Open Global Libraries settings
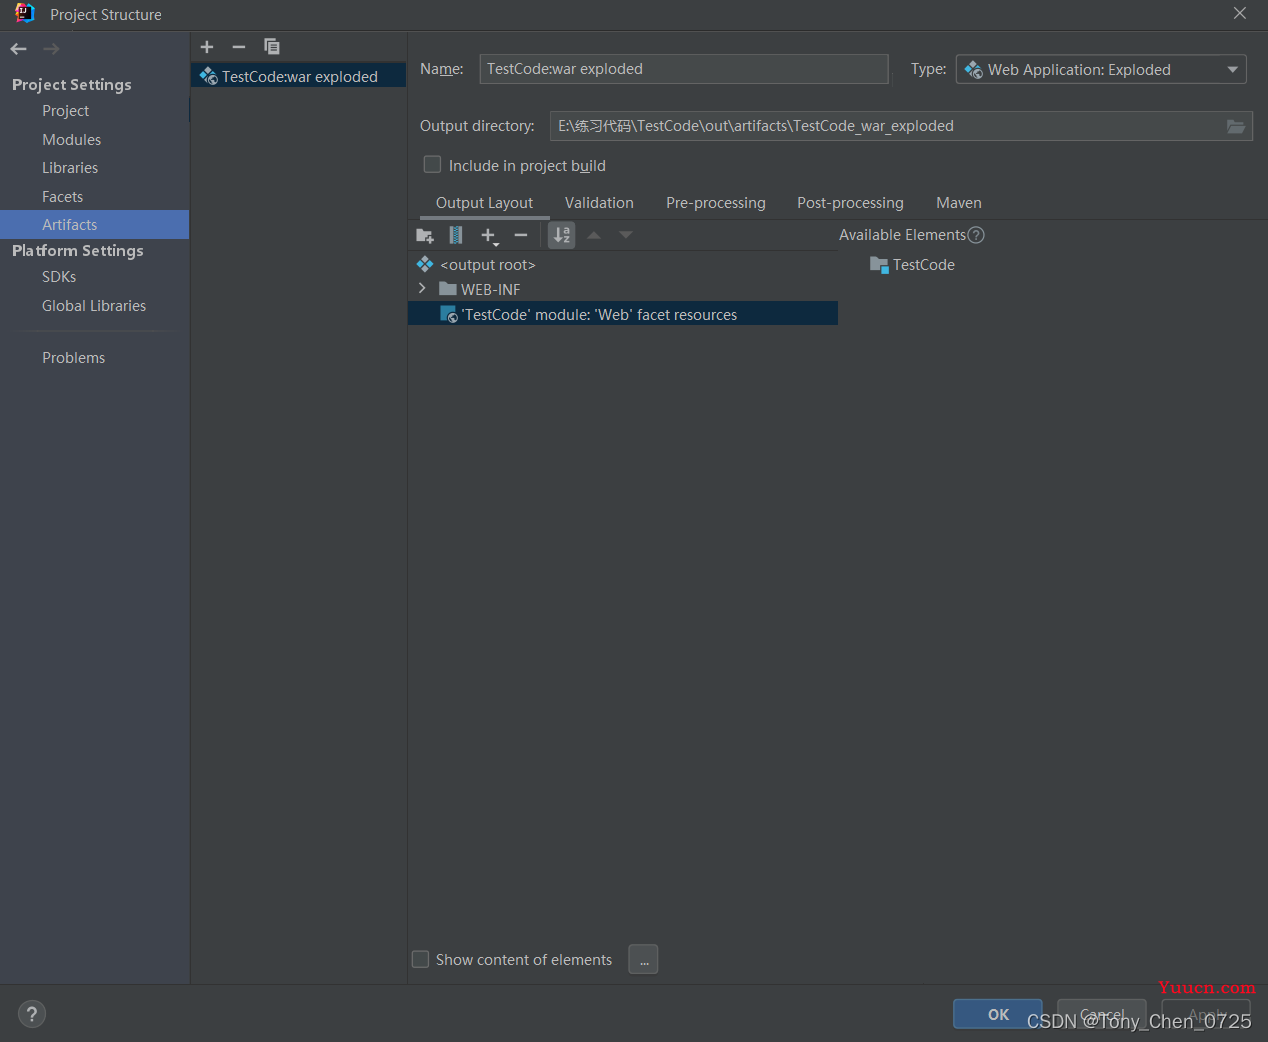Screen dimensions: 1268x1042 (x=94, y=306)
